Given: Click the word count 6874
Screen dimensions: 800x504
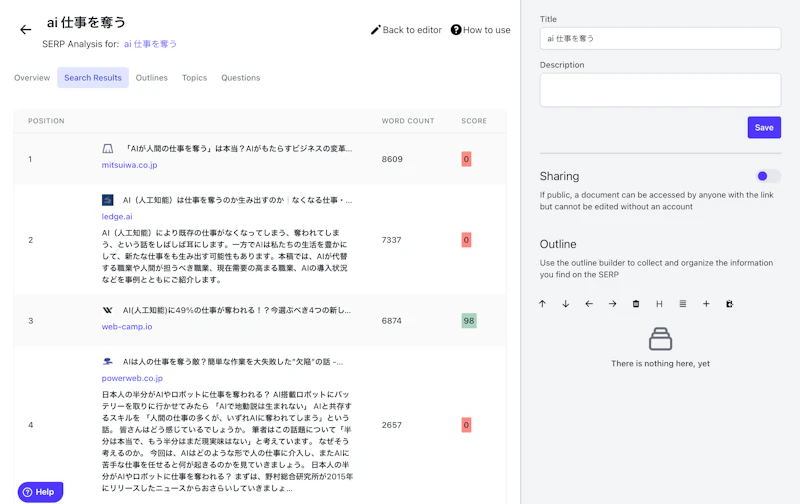Looking at the screenshot, I should (x=391, y=321).
